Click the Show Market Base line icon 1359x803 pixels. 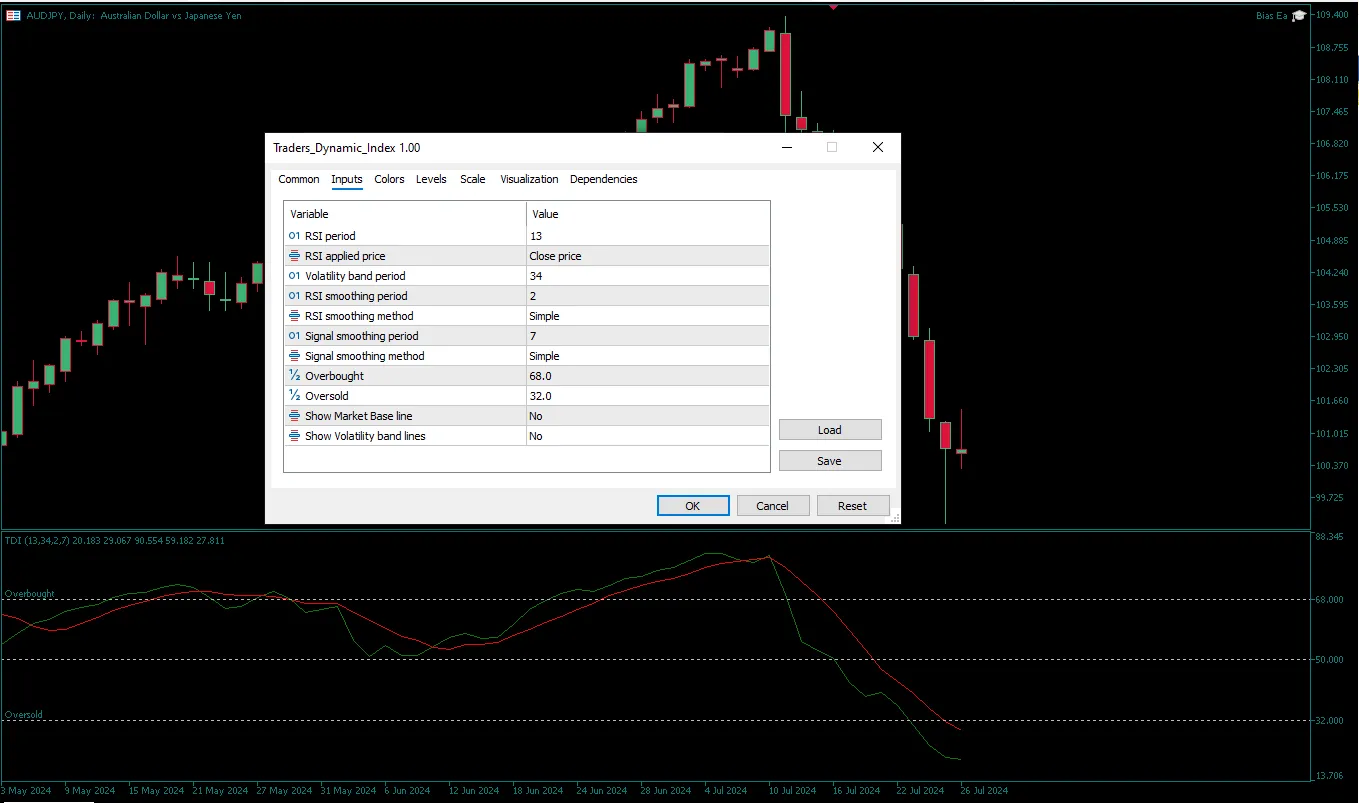[x=294, y=416]
